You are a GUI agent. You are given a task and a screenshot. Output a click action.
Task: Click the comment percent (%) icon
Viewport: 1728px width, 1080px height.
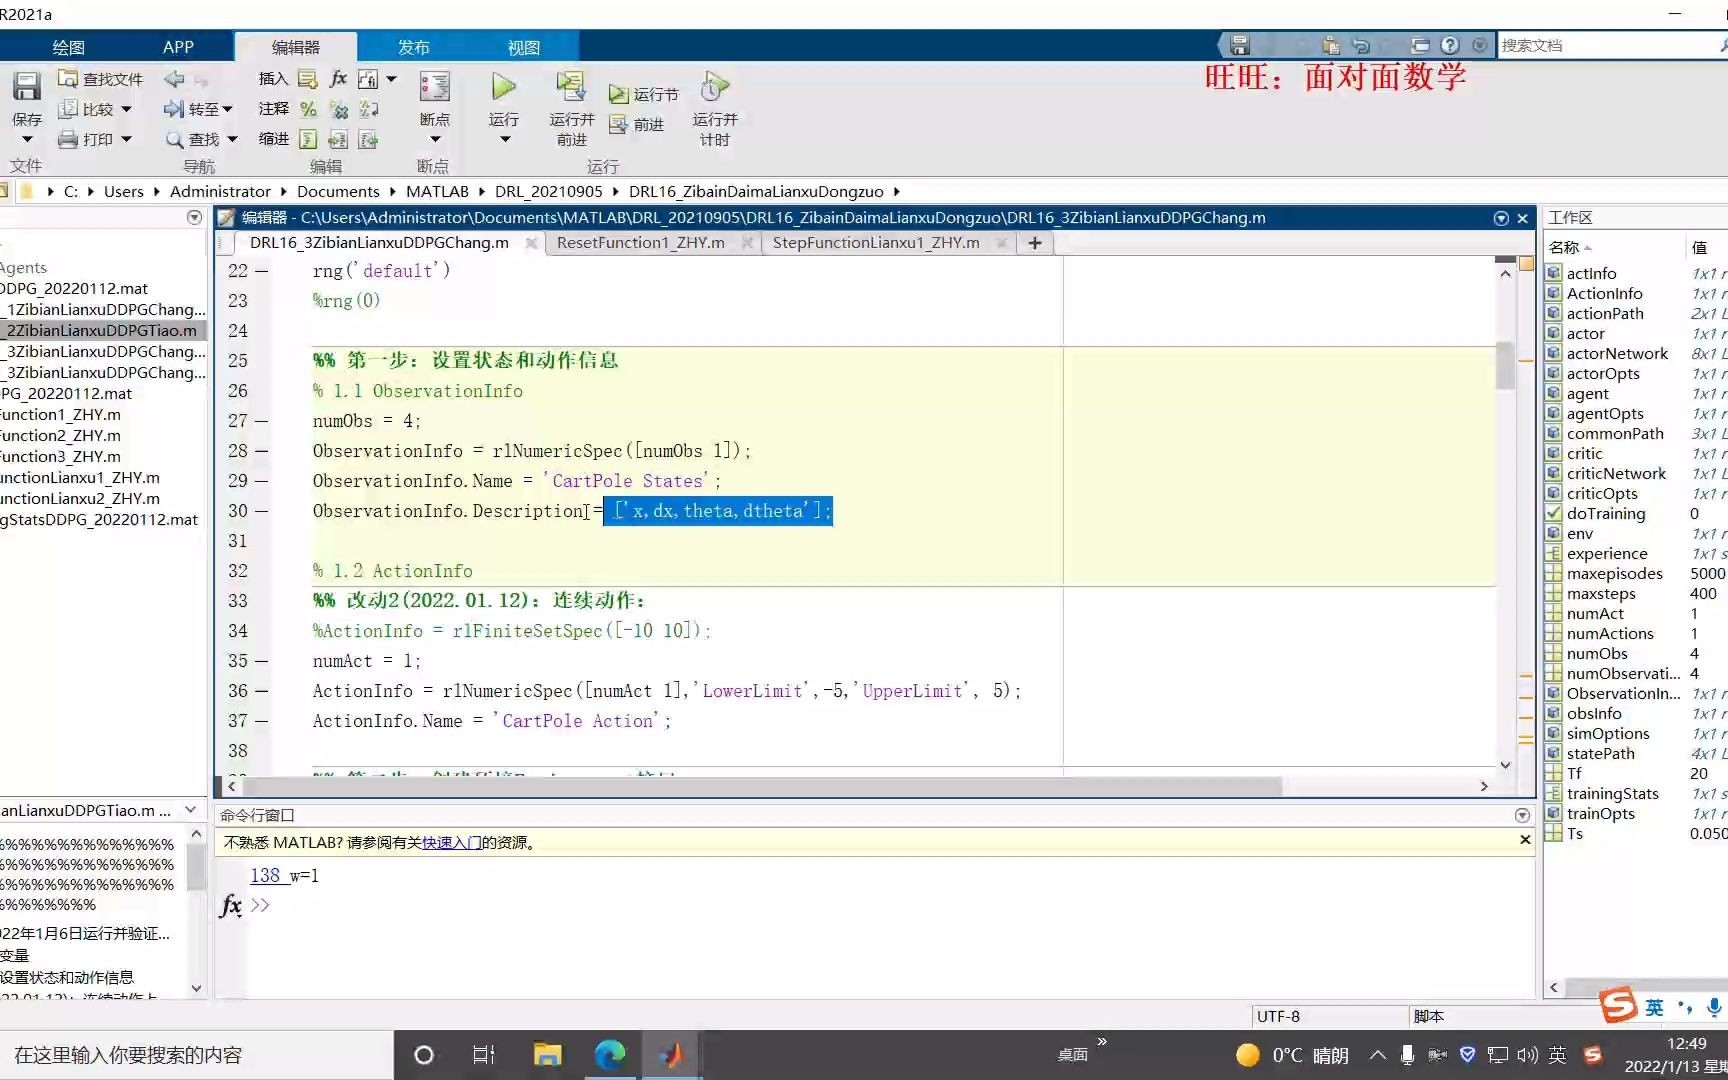[x=308, y=108]
